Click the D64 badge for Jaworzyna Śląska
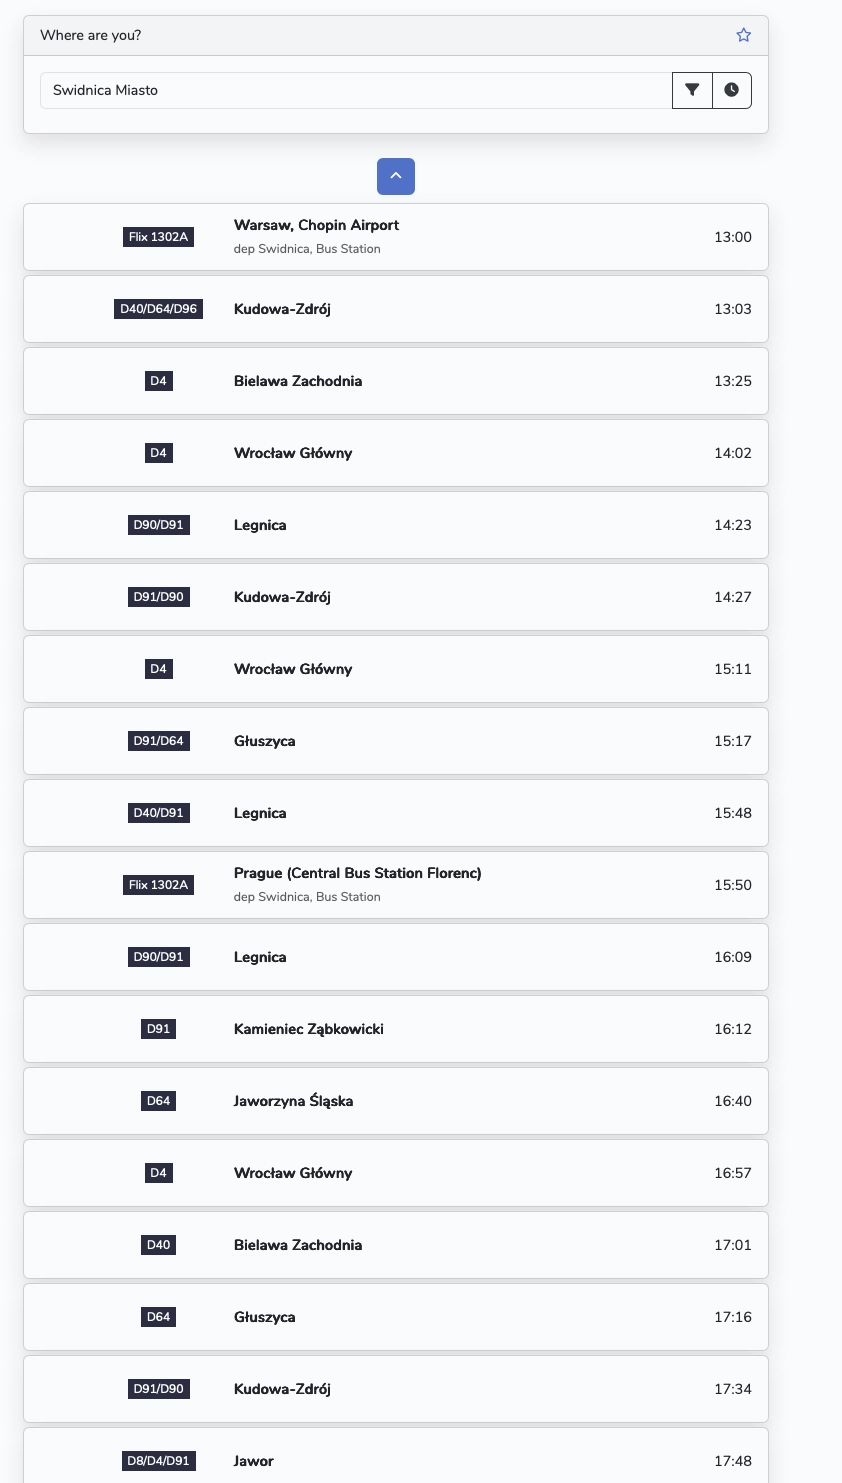Screen dimensions: 842x1483 (x=158, y=1101)
